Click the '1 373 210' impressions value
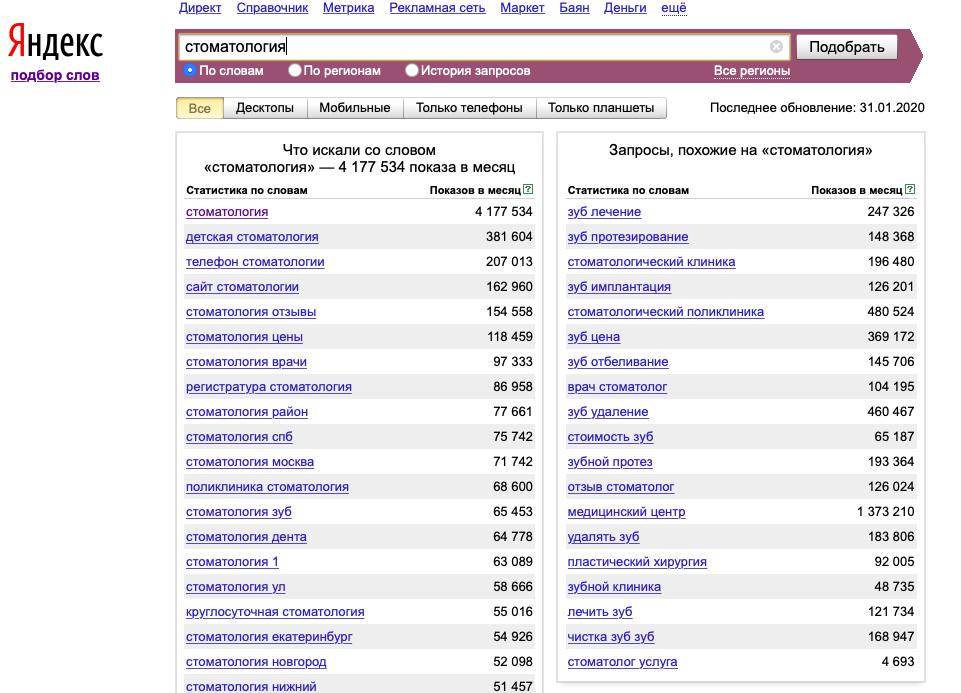Image resolution: width=961 pixels, height=693 pixels. tap(885, 512)
